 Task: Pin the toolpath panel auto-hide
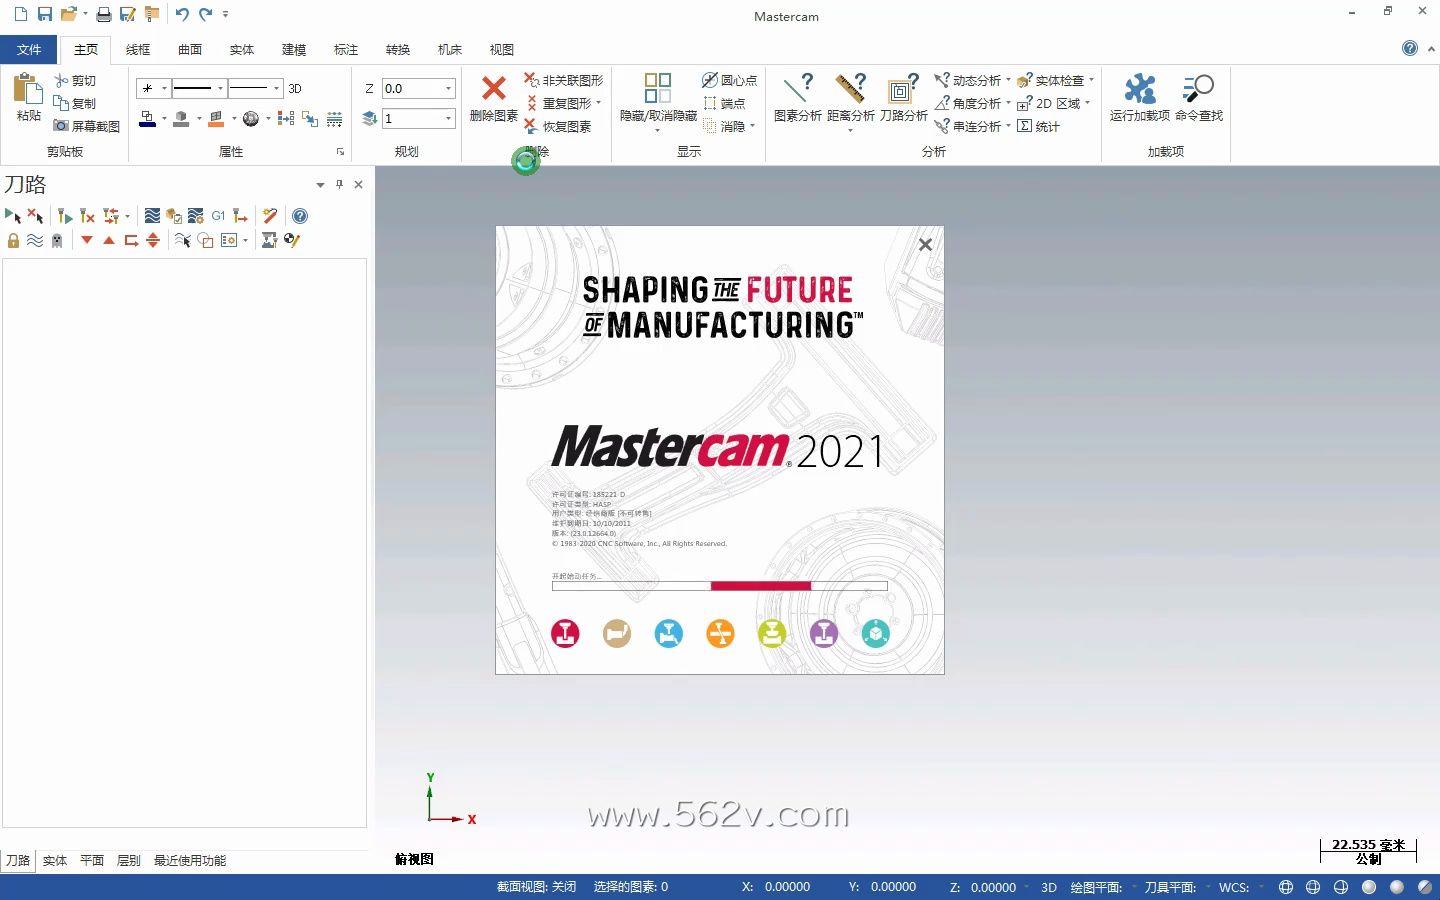click(x=339, y=184)
